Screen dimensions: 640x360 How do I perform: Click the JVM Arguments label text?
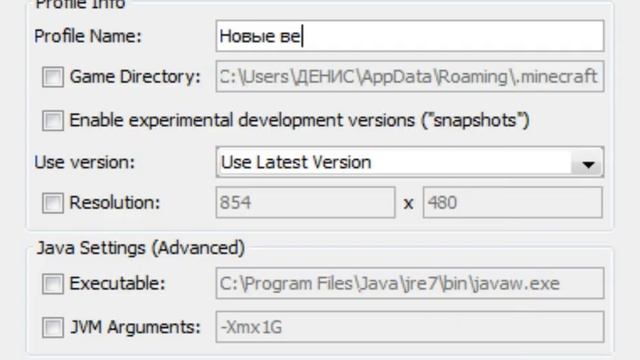[135, 327]
